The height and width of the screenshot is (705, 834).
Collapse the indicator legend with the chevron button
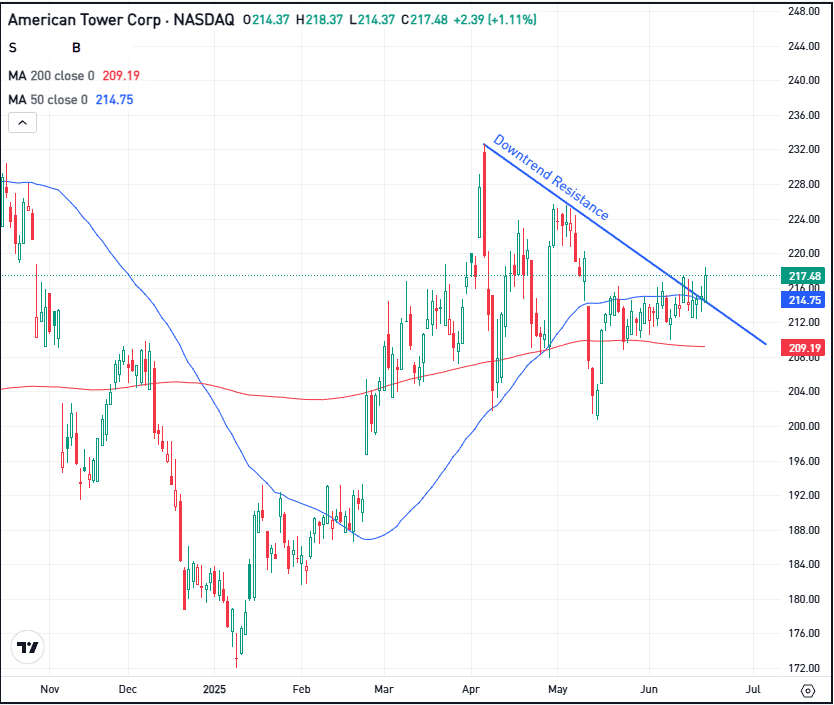pos(22,123)
